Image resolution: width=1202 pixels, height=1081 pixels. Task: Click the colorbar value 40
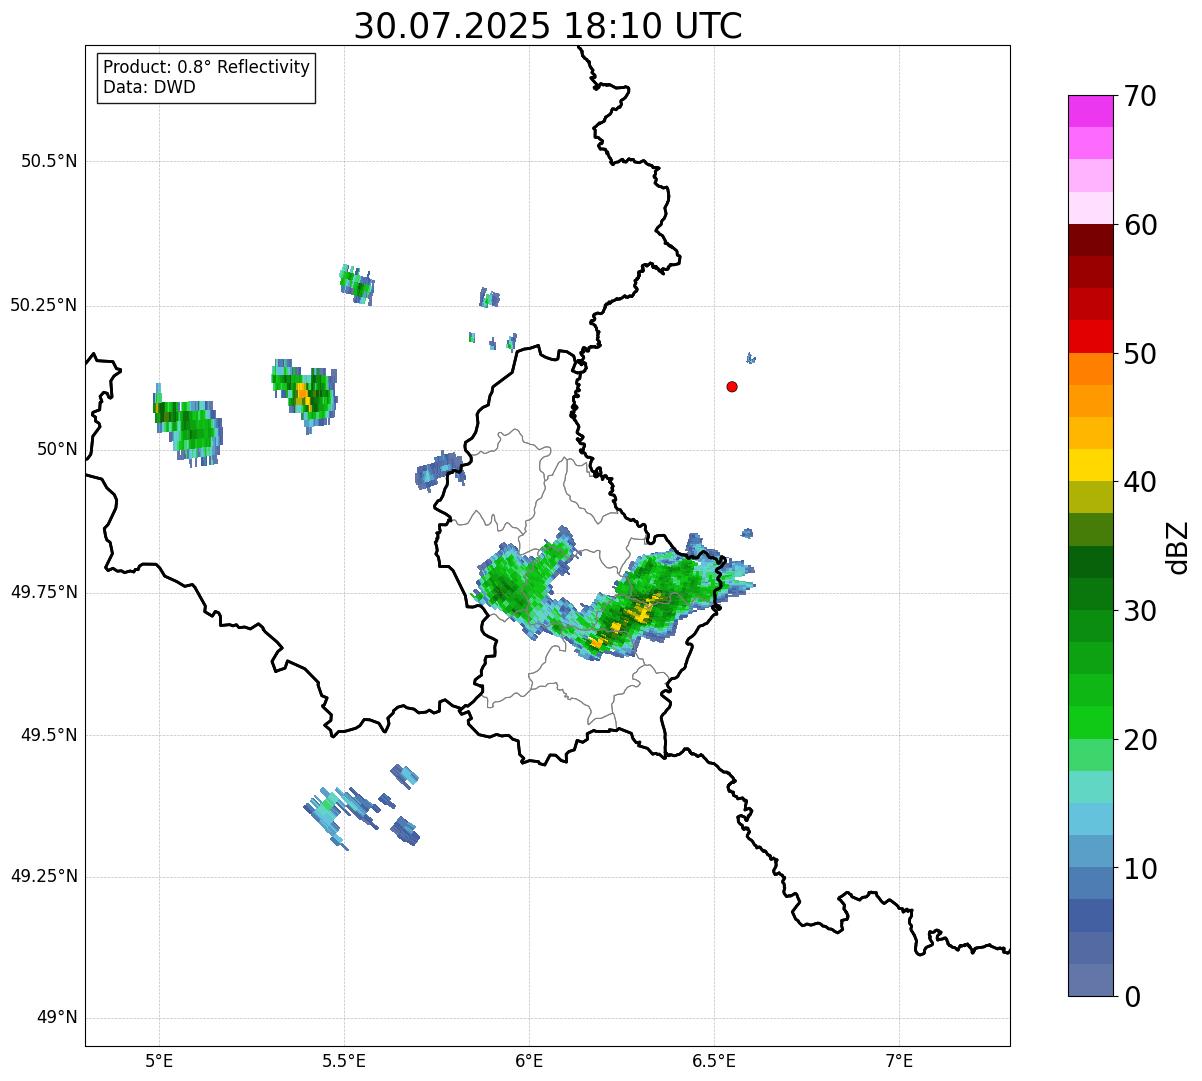pos(1140,482)
